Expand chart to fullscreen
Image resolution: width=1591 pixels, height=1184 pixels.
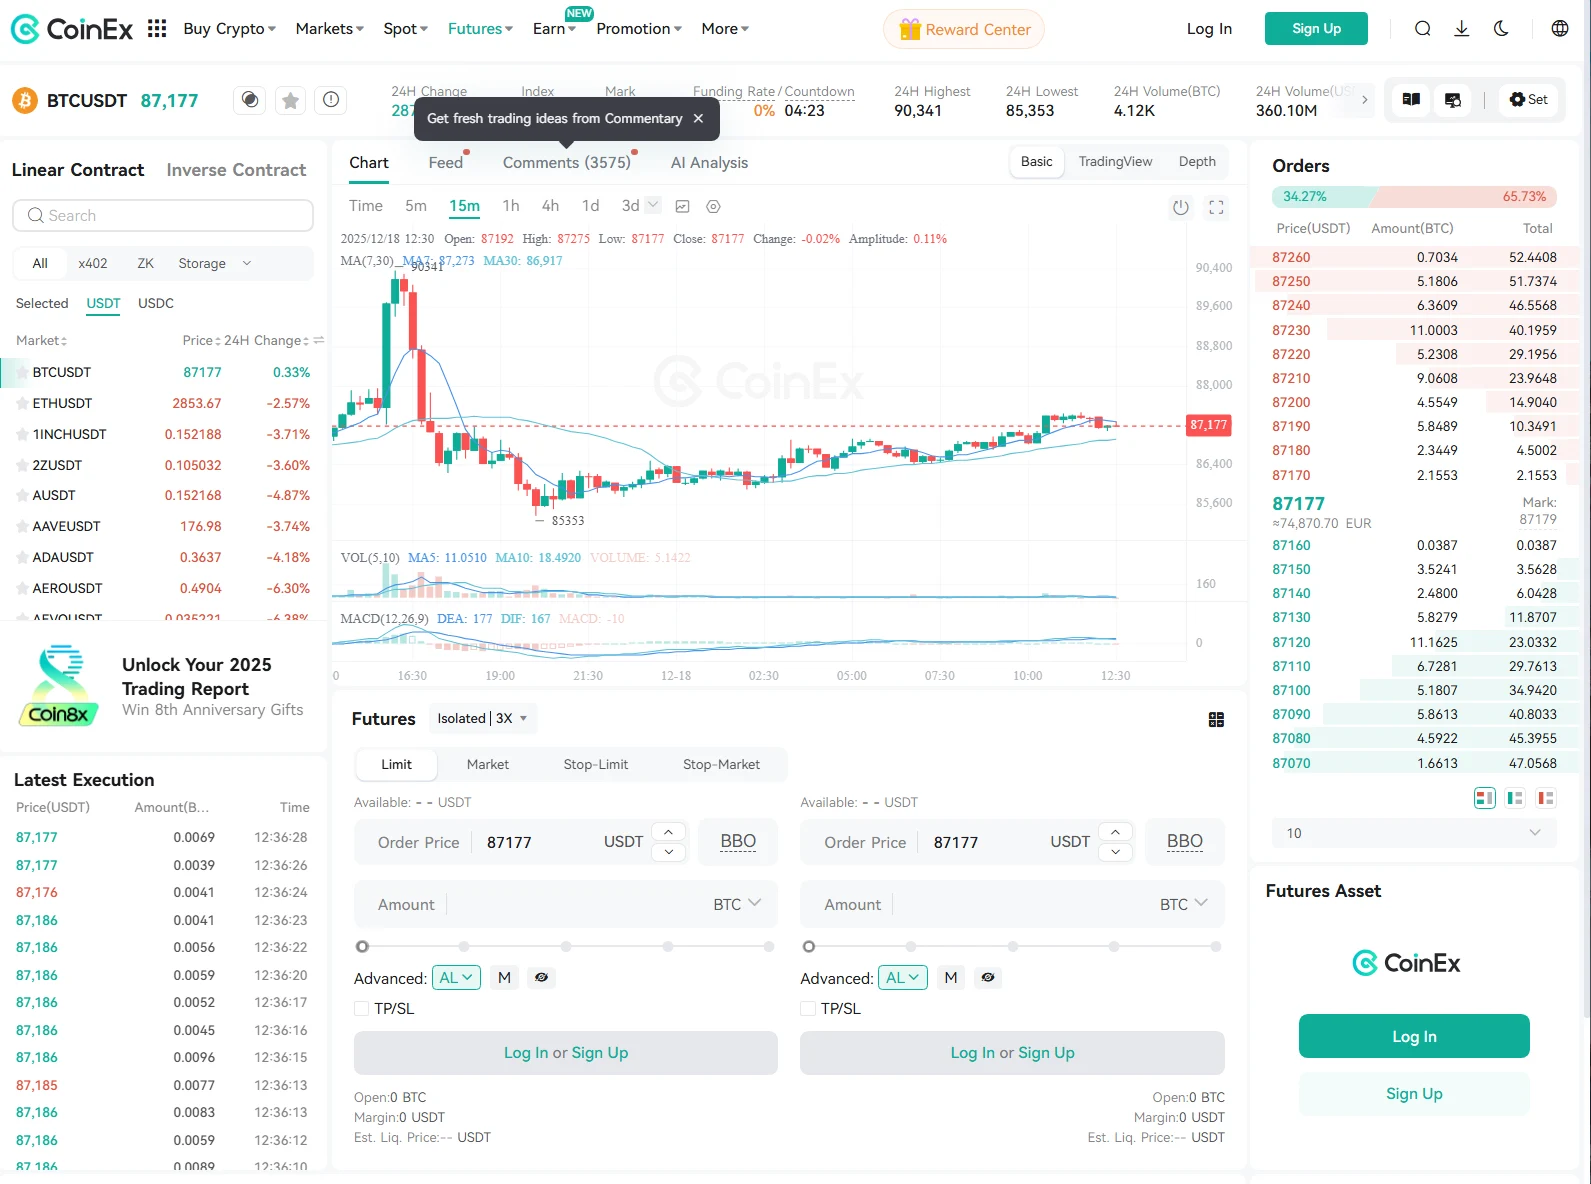coord(1216,207)
